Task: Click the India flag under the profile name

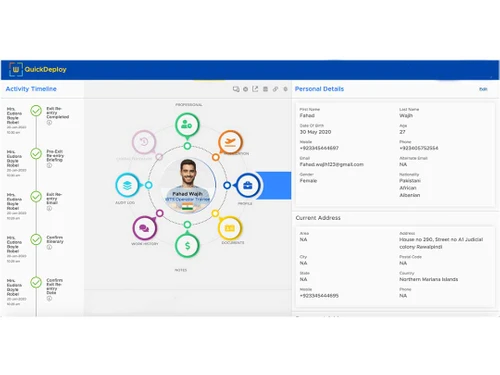Action: (187, 206)
